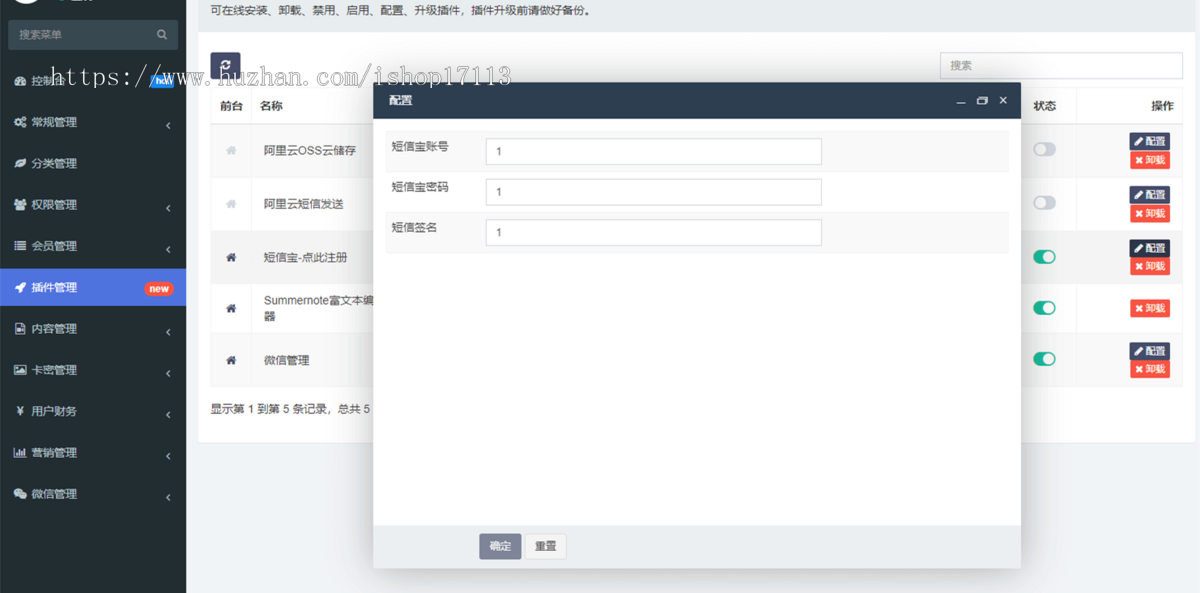Uninstall the Summernote plugin via 卸载

click(x=1150, y=309)
